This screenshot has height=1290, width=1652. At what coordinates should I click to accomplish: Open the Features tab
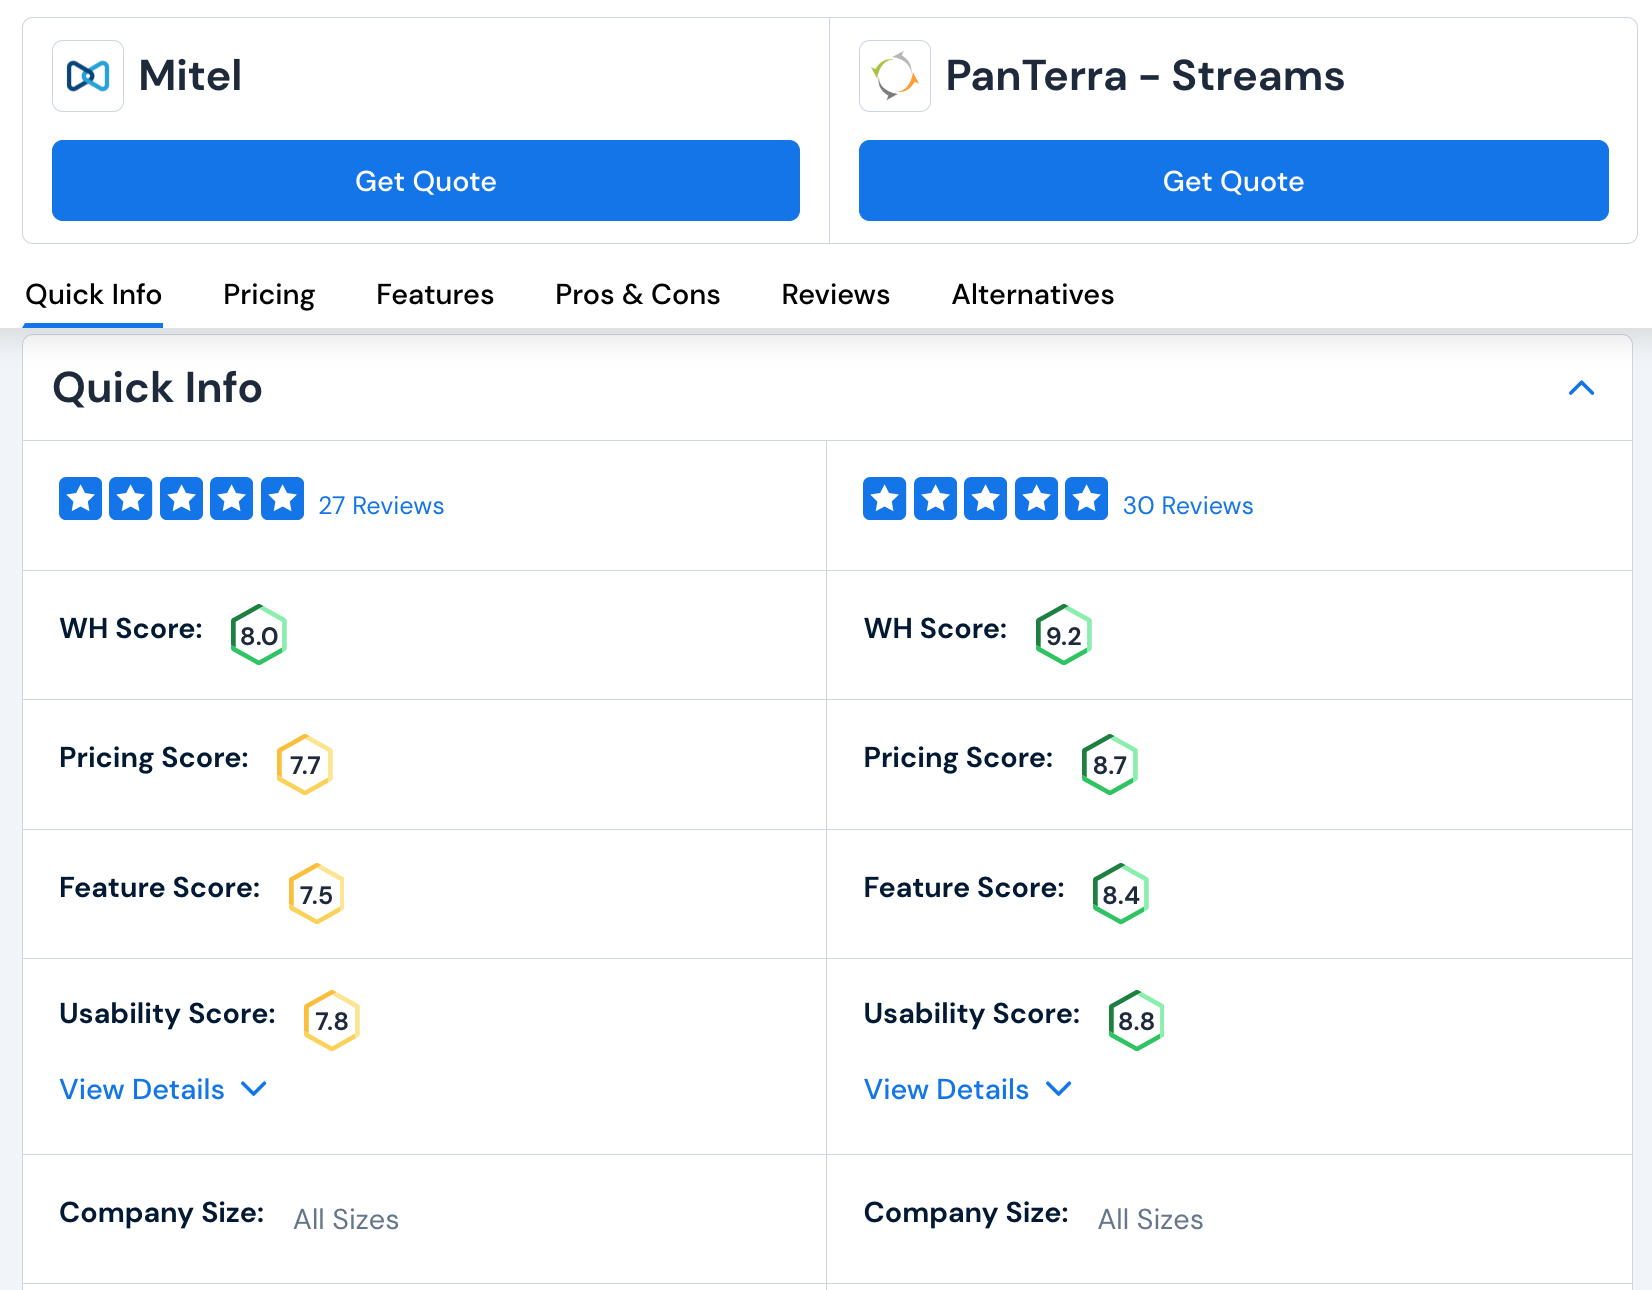pyautogui.click(x=435, y=295)
